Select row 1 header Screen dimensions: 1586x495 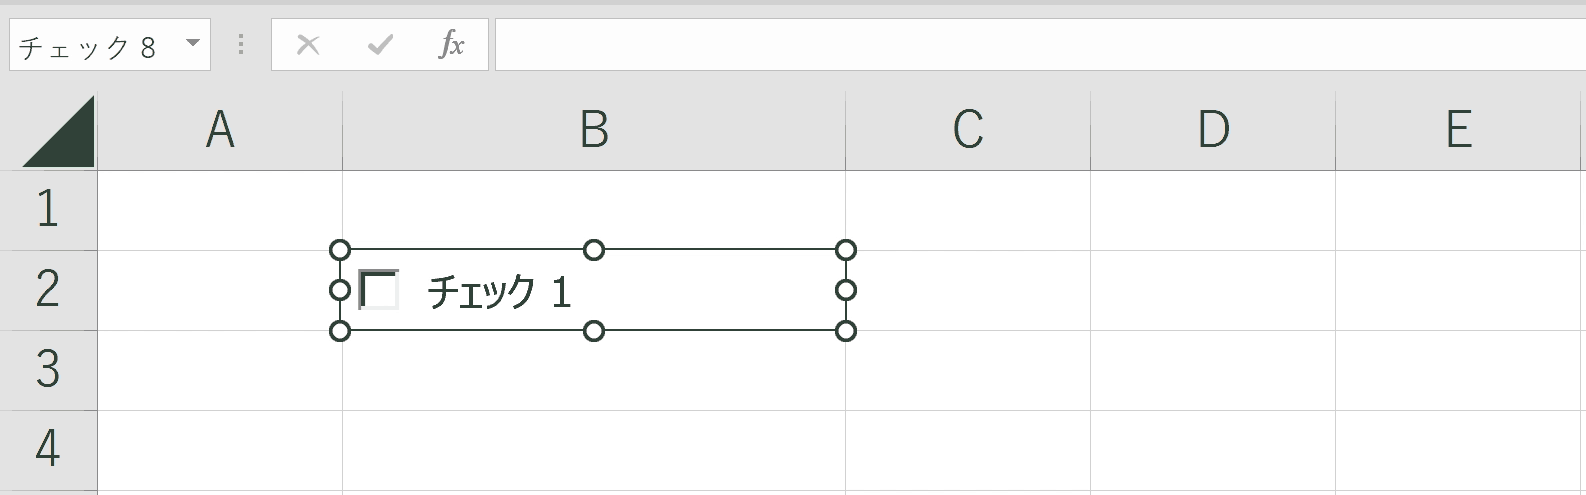point(48,210)
